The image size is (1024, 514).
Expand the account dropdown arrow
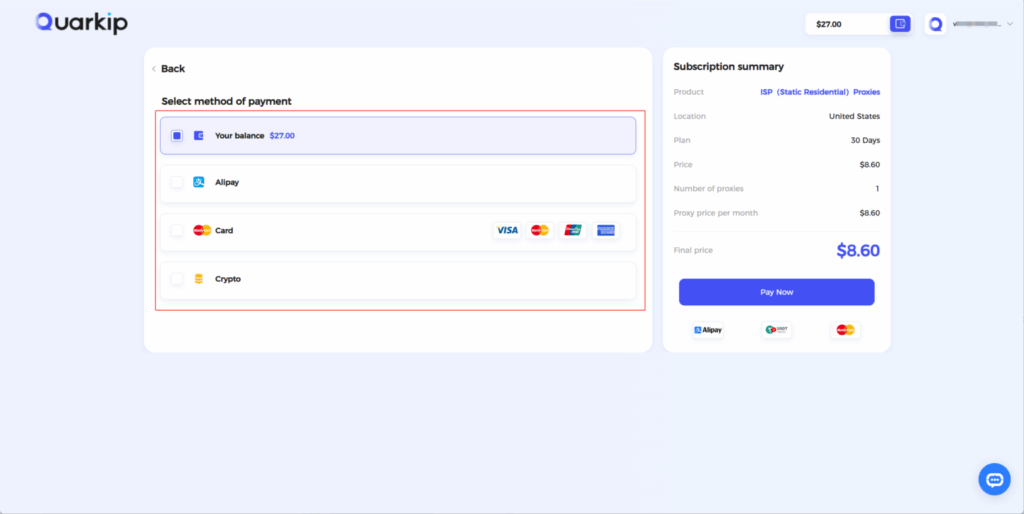tap(1010, 24)
